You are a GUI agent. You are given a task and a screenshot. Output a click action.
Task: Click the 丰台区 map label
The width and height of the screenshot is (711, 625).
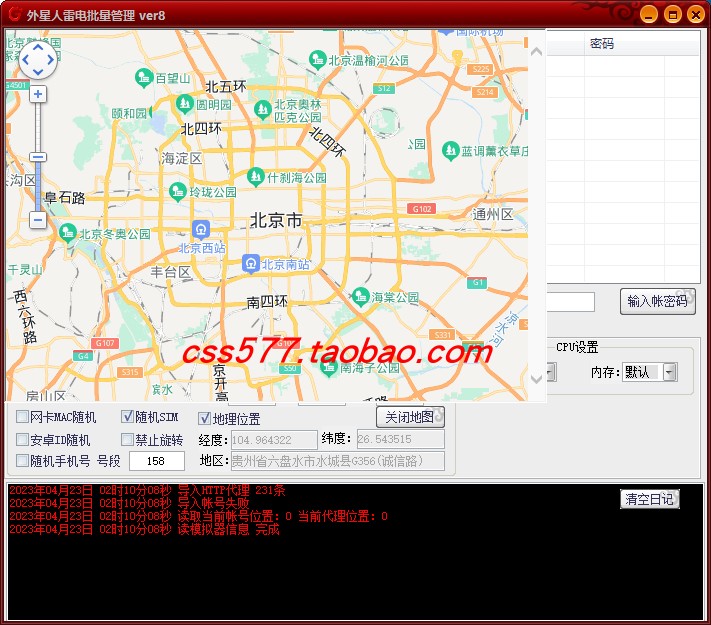[x=170, y=272]
